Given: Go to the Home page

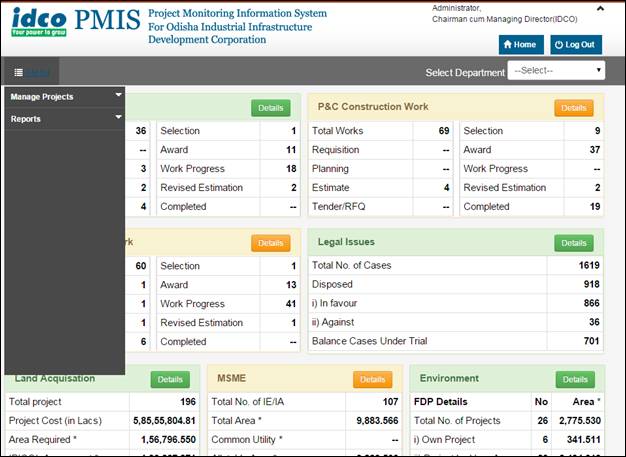Looking at the screenshot, I should 521,44.
